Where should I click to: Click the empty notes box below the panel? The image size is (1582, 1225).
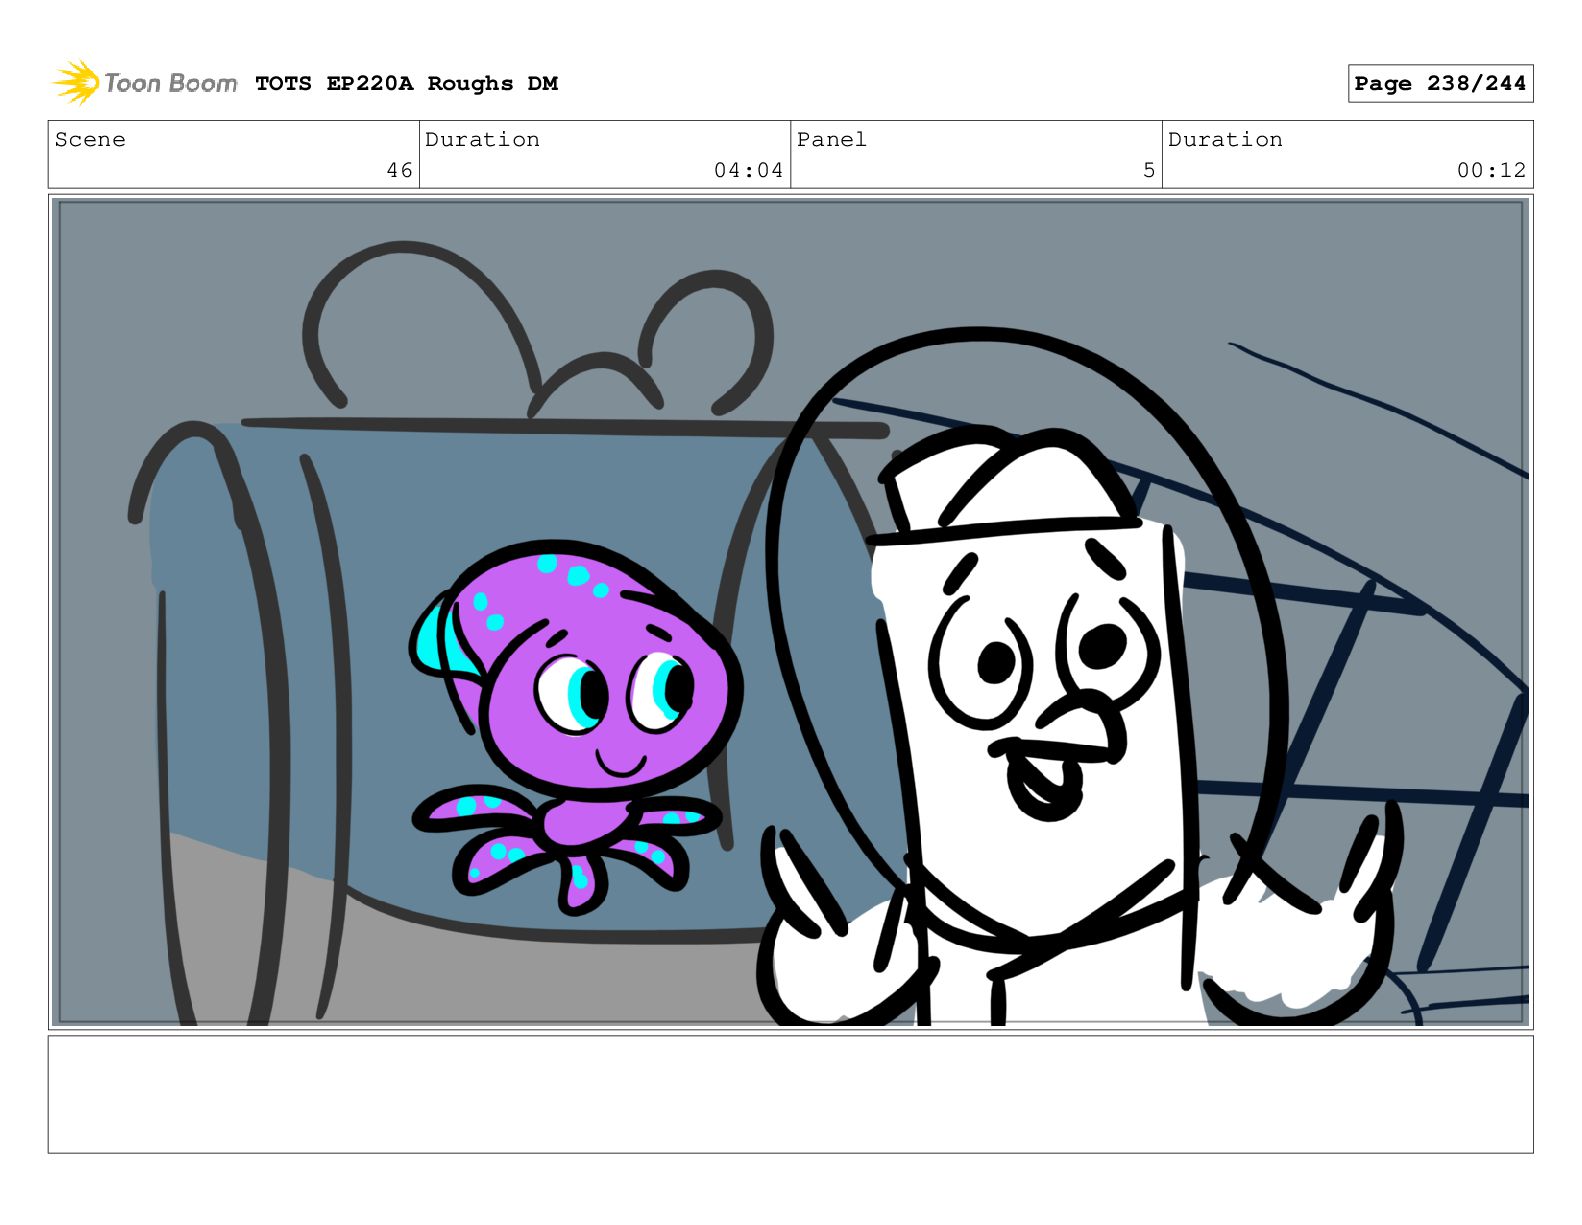(x=791, y=1094)
